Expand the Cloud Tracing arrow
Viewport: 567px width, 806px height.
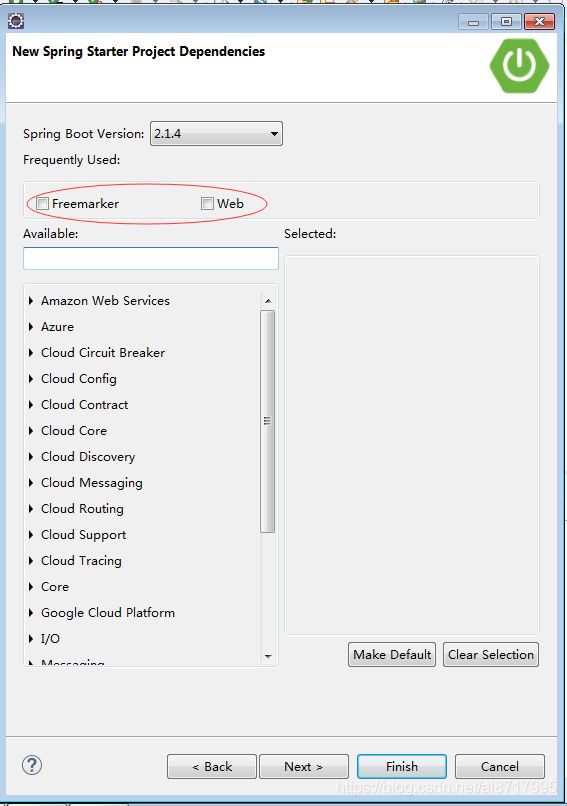(x=31, y=561)
